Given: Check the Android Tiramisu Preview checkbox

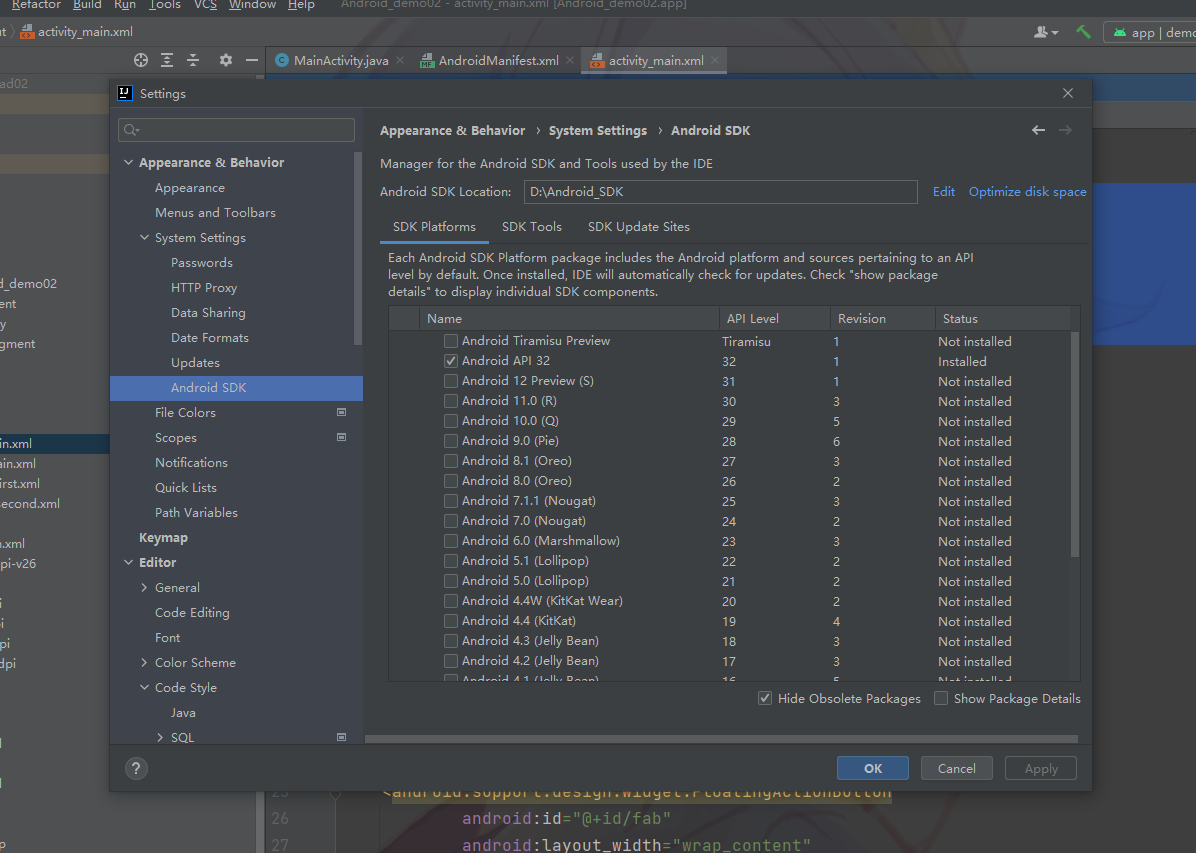Looking at the screenshot, I should click(451, 341).
